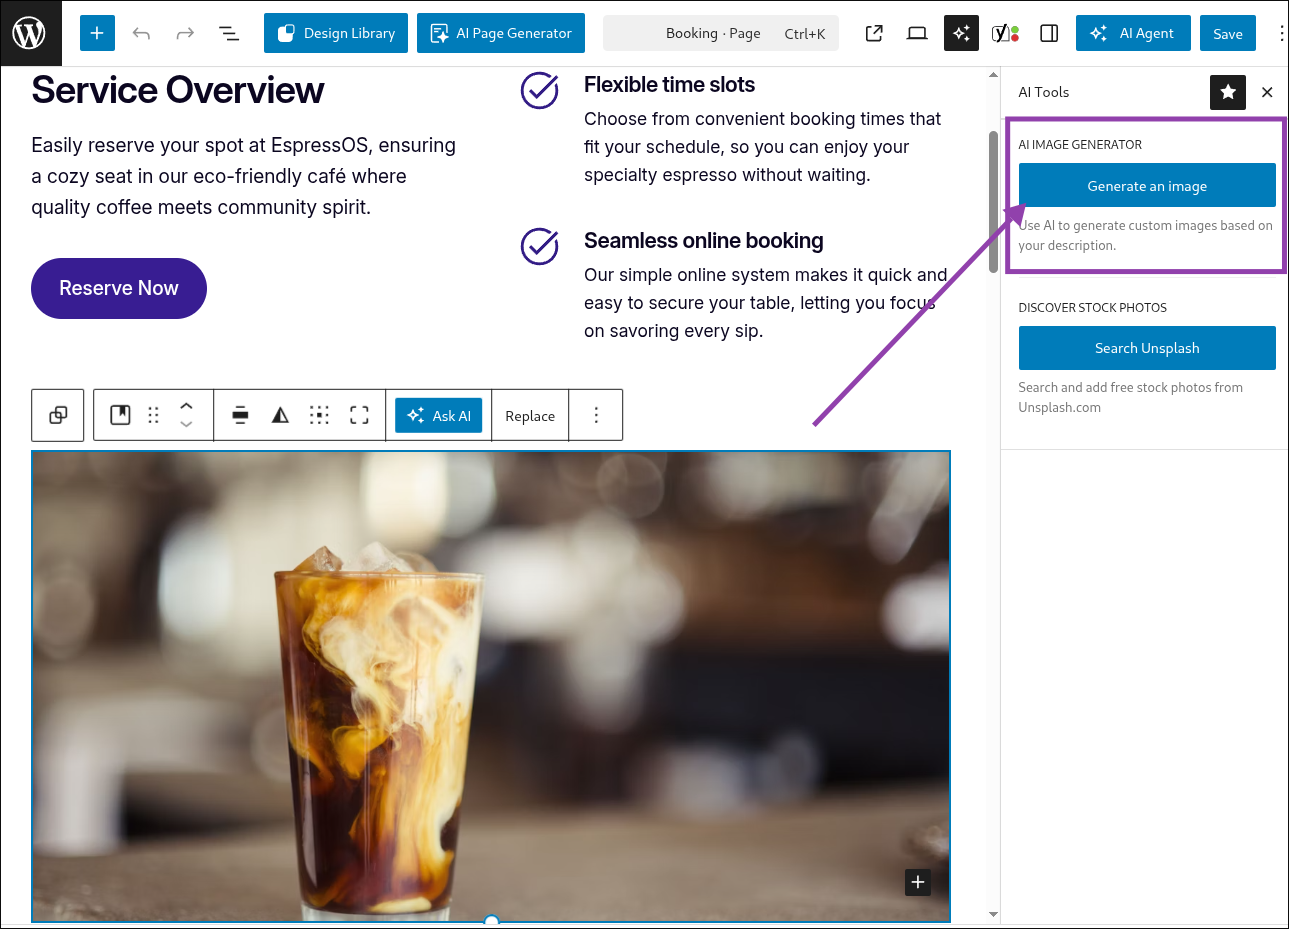Open the block toolbar more options
Image resolution: width=1289 pixels, height=929 pixels.
[596, 415]
